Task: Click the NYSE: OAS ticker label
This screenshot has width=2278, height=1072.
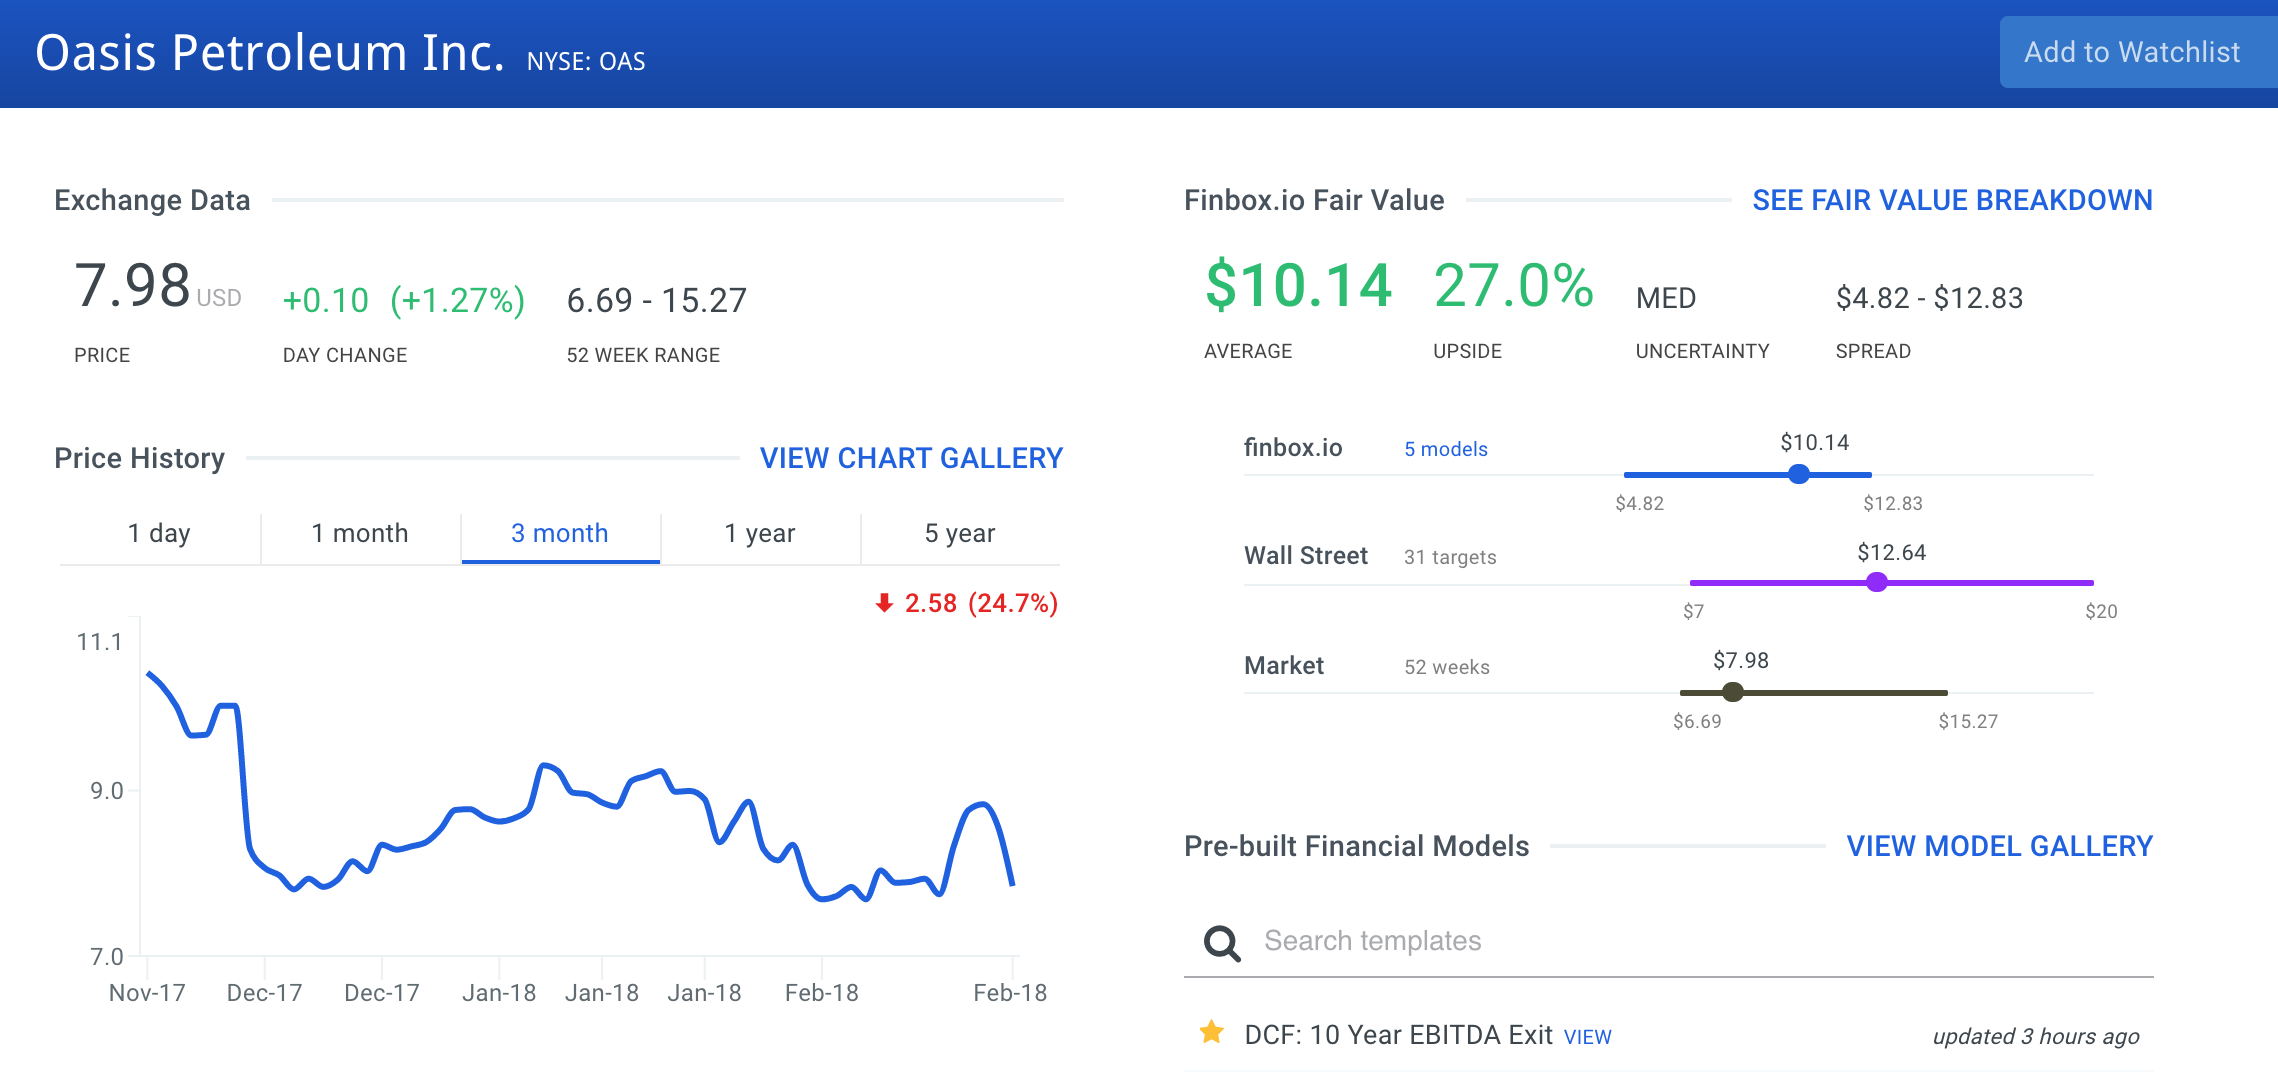Action: pos(586,62)
